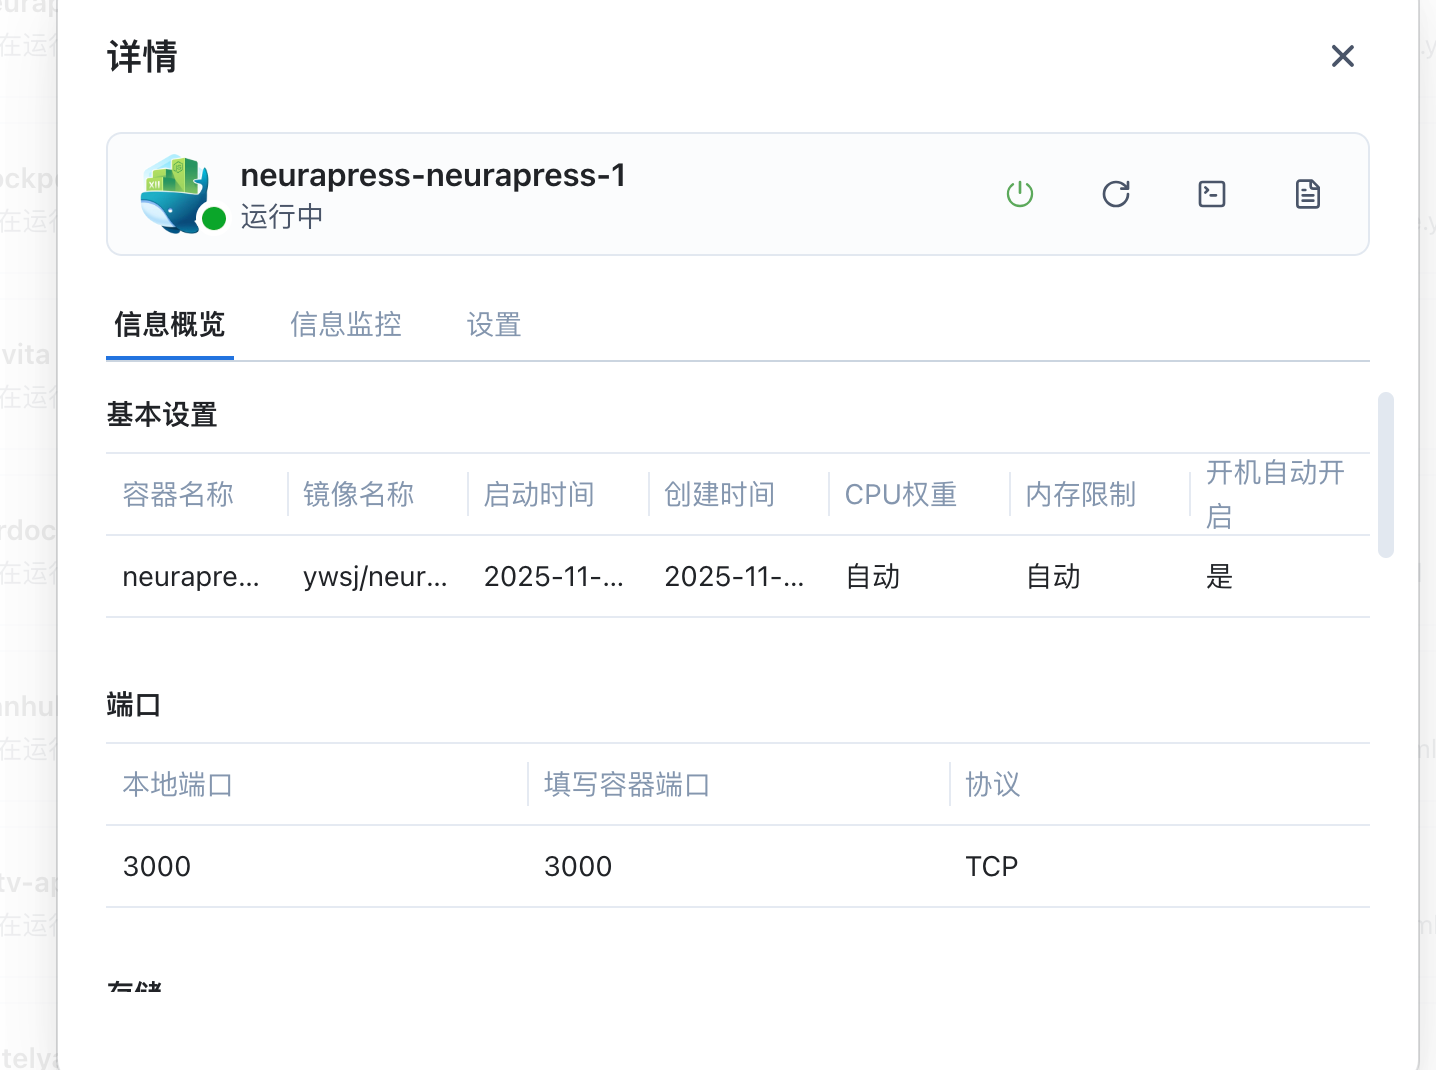Screen dimensions: 1436x1070
Task: Click the 创建时间 value cell
Action: tap(734, 577)
